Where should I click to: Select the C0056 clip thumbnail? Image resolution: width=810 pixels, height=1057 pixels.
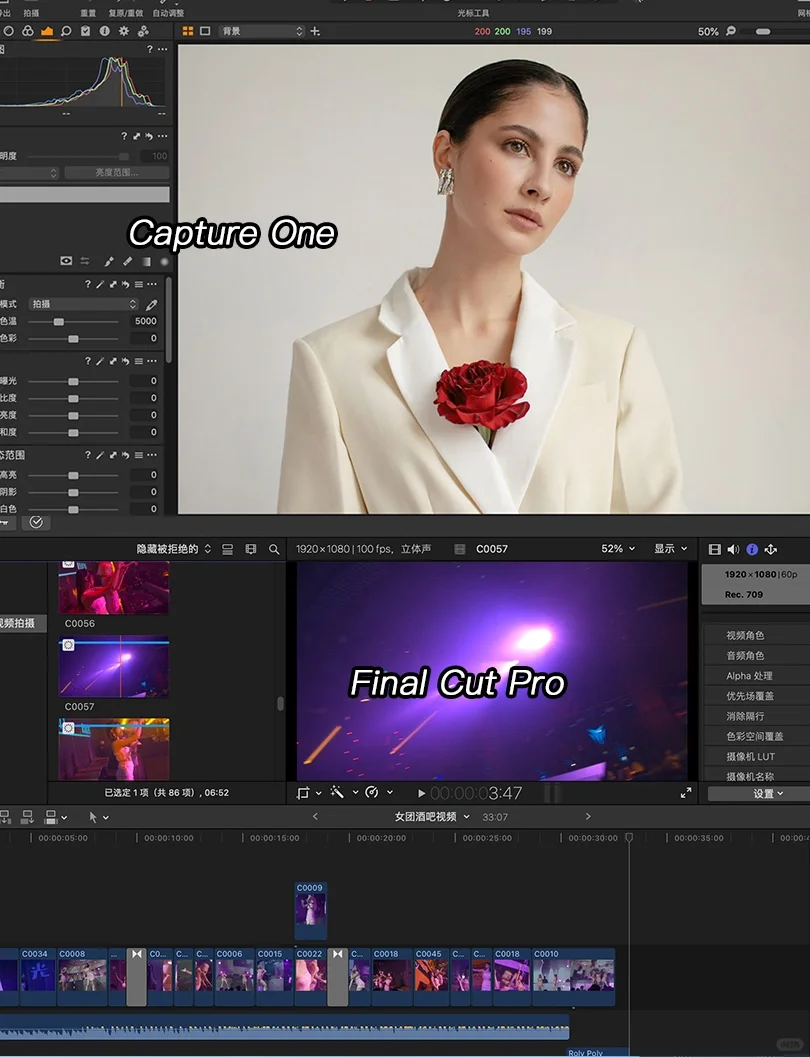tap(114, 587)
